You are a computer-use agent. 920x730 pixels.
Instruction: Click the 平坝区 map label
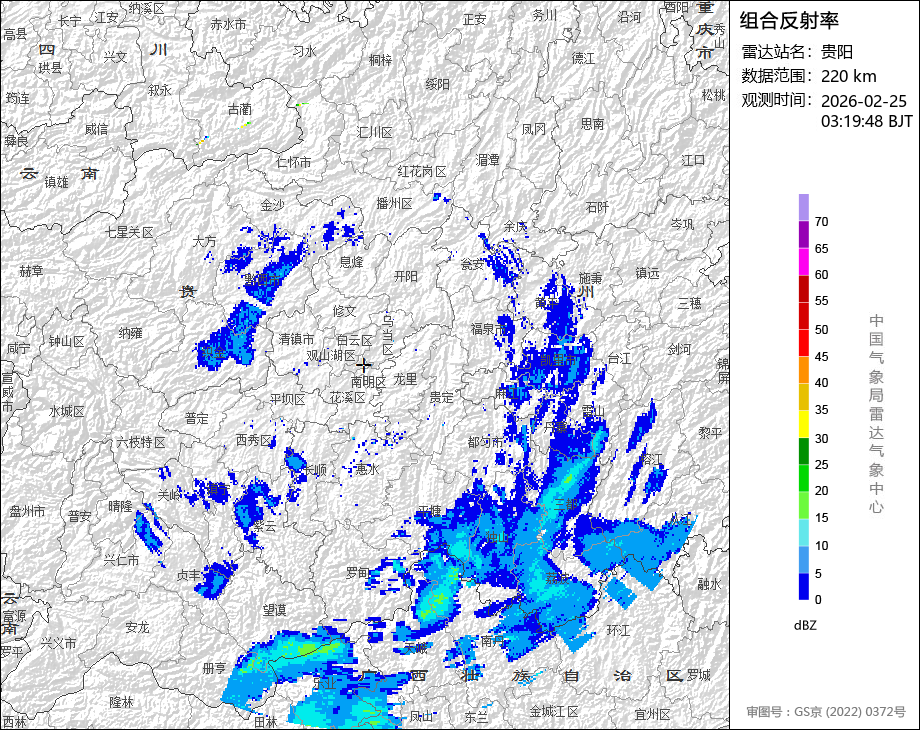(288, 399)
